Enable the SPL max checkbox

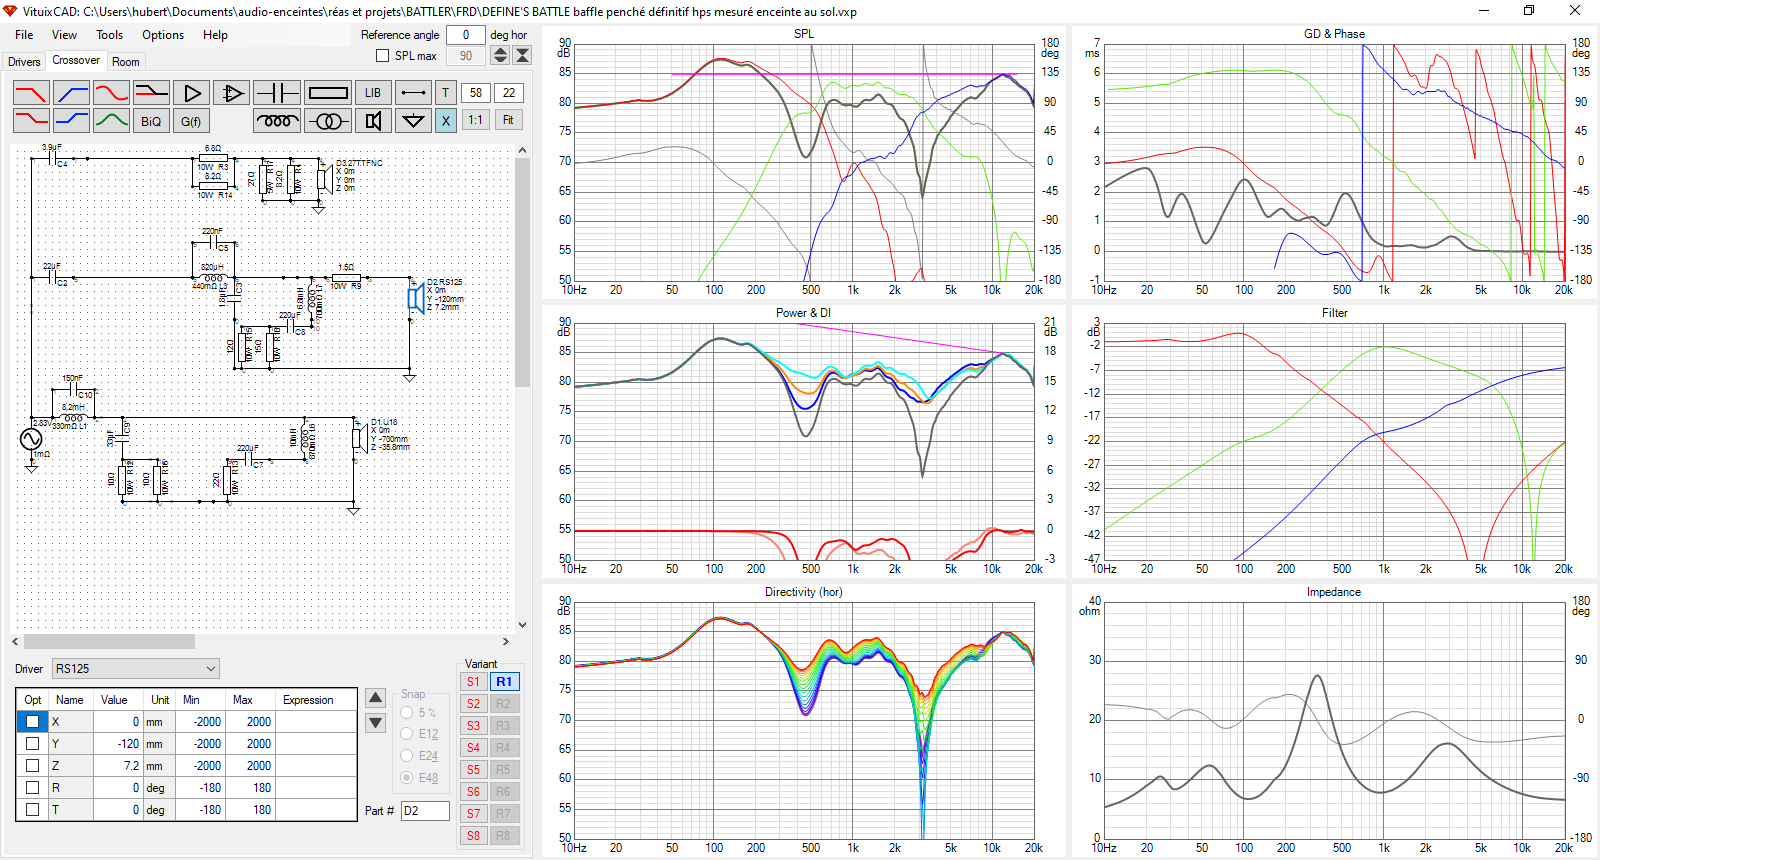click(382, 56)
